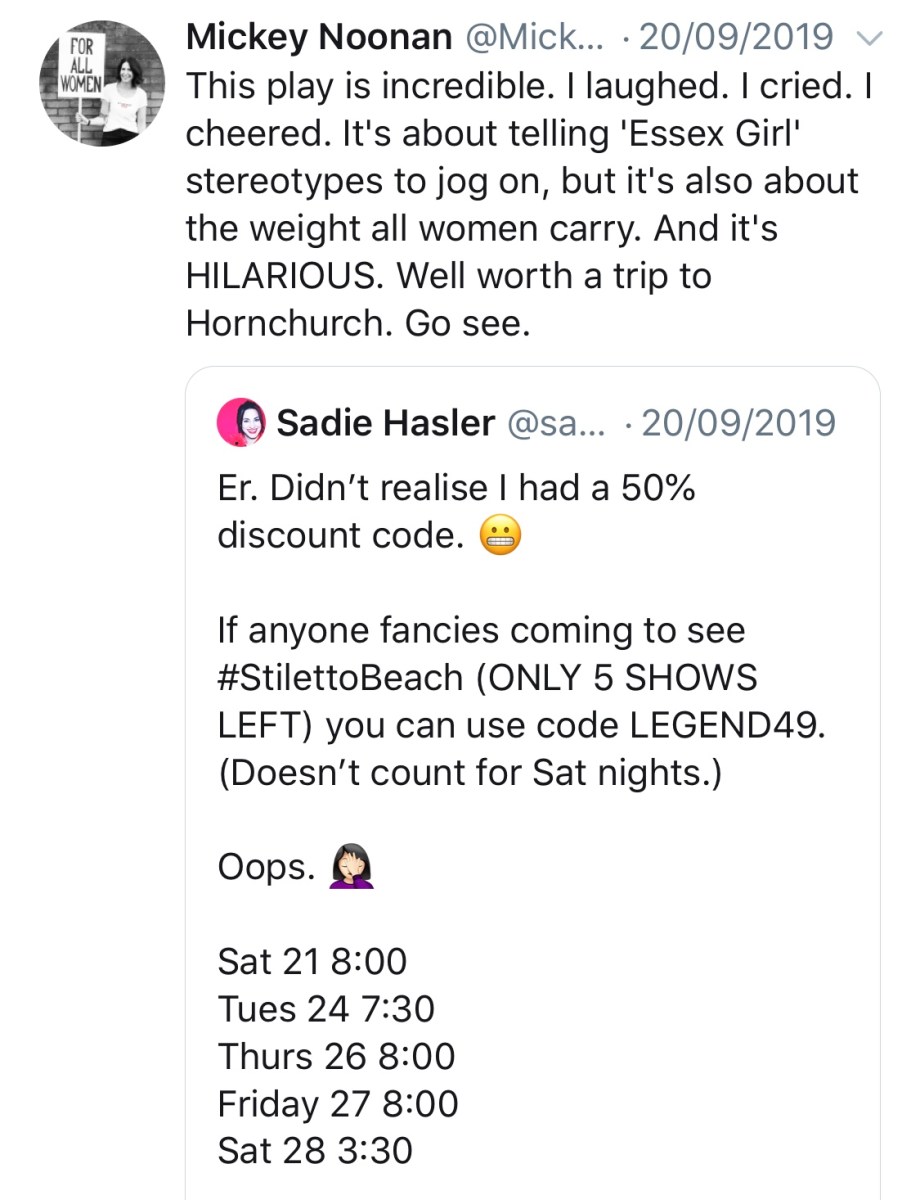Image resolution: width=920 pixels, height=1200 pixels.
Task: Click the main tweet's 20/09/2019 timestamp
Action: click(x=736, y=38)
